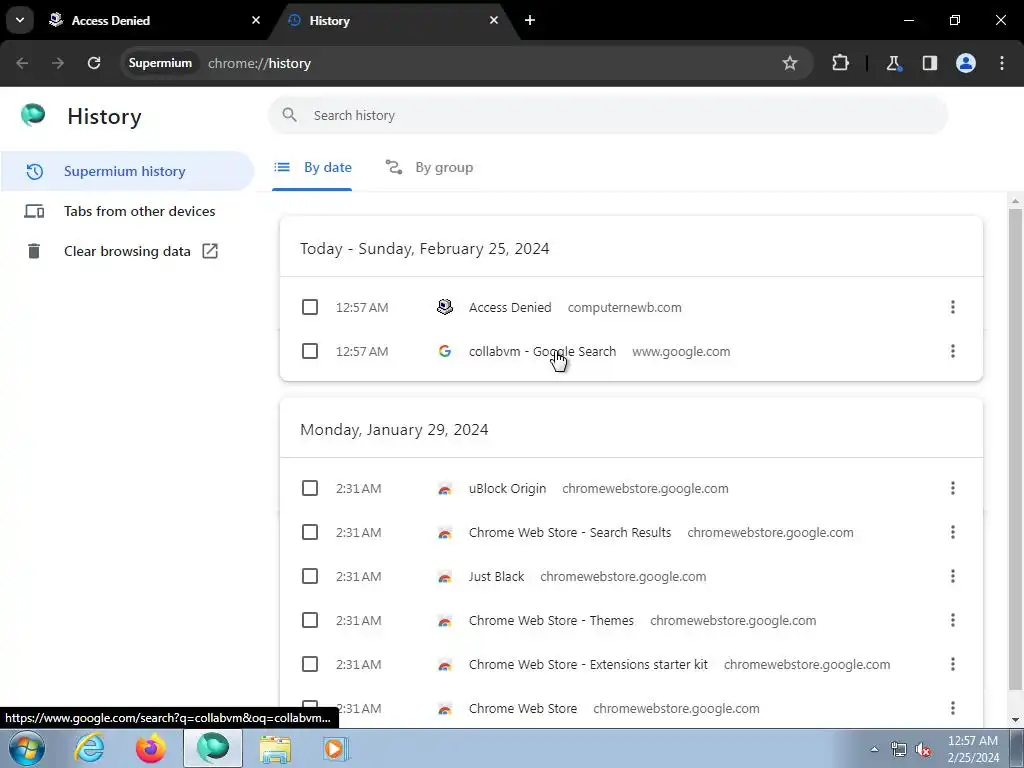Switch to the By date view
The image size is (1024, 768).
pos(312,167)
